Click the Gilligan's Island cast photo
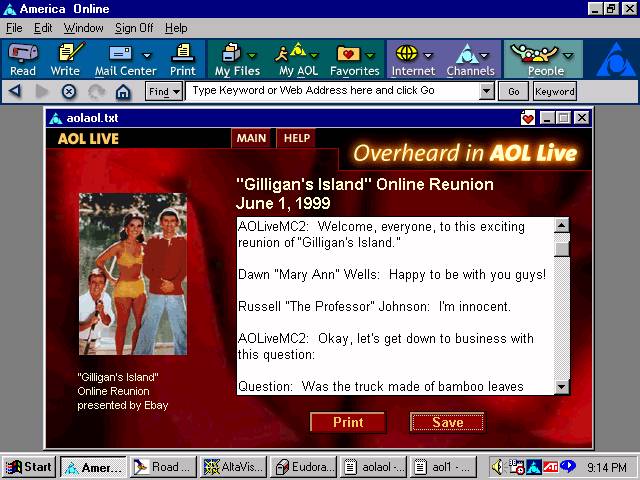The width and height of the screenshot is (640, 480). point(133,274)
